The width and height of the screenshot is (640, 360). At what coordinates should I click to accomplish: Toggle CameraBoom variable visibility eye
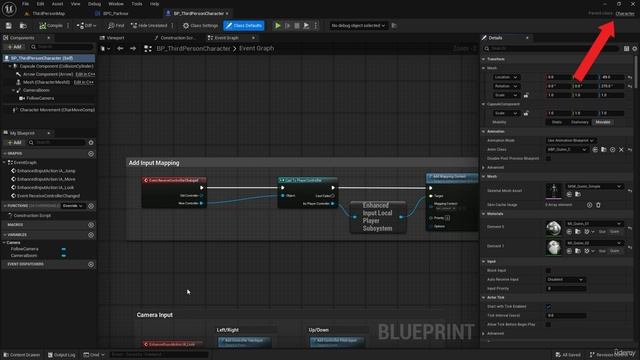coord(64,256)
